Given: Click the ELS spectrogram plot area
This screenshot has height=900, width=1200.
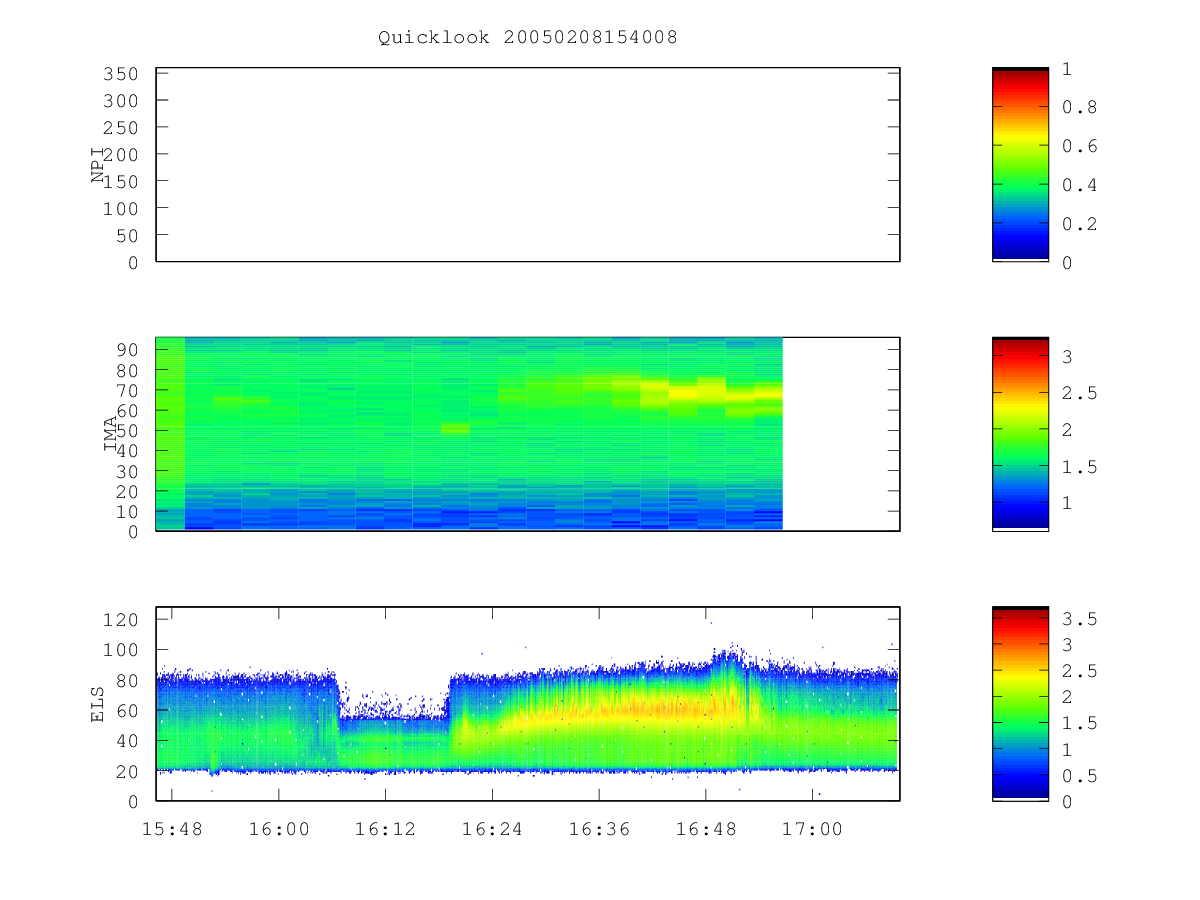Looking at the screenshot, I should [528, 704].
